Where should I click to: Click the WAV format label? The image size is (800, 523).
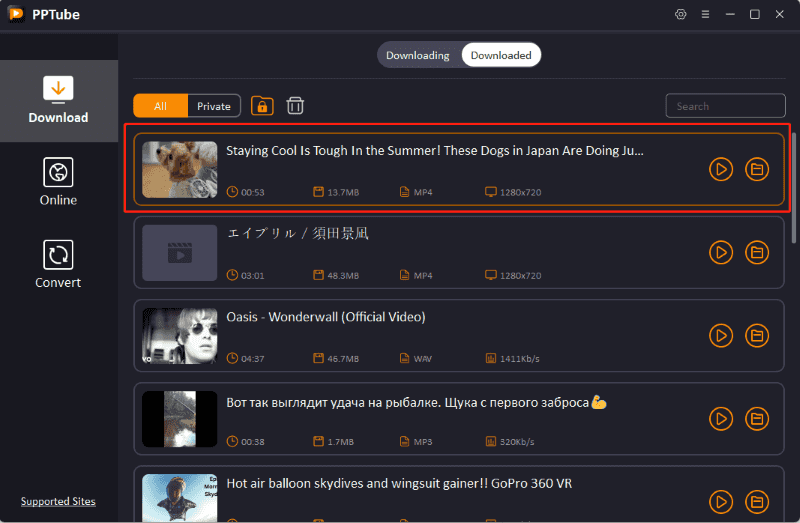[x=422, y=359]
